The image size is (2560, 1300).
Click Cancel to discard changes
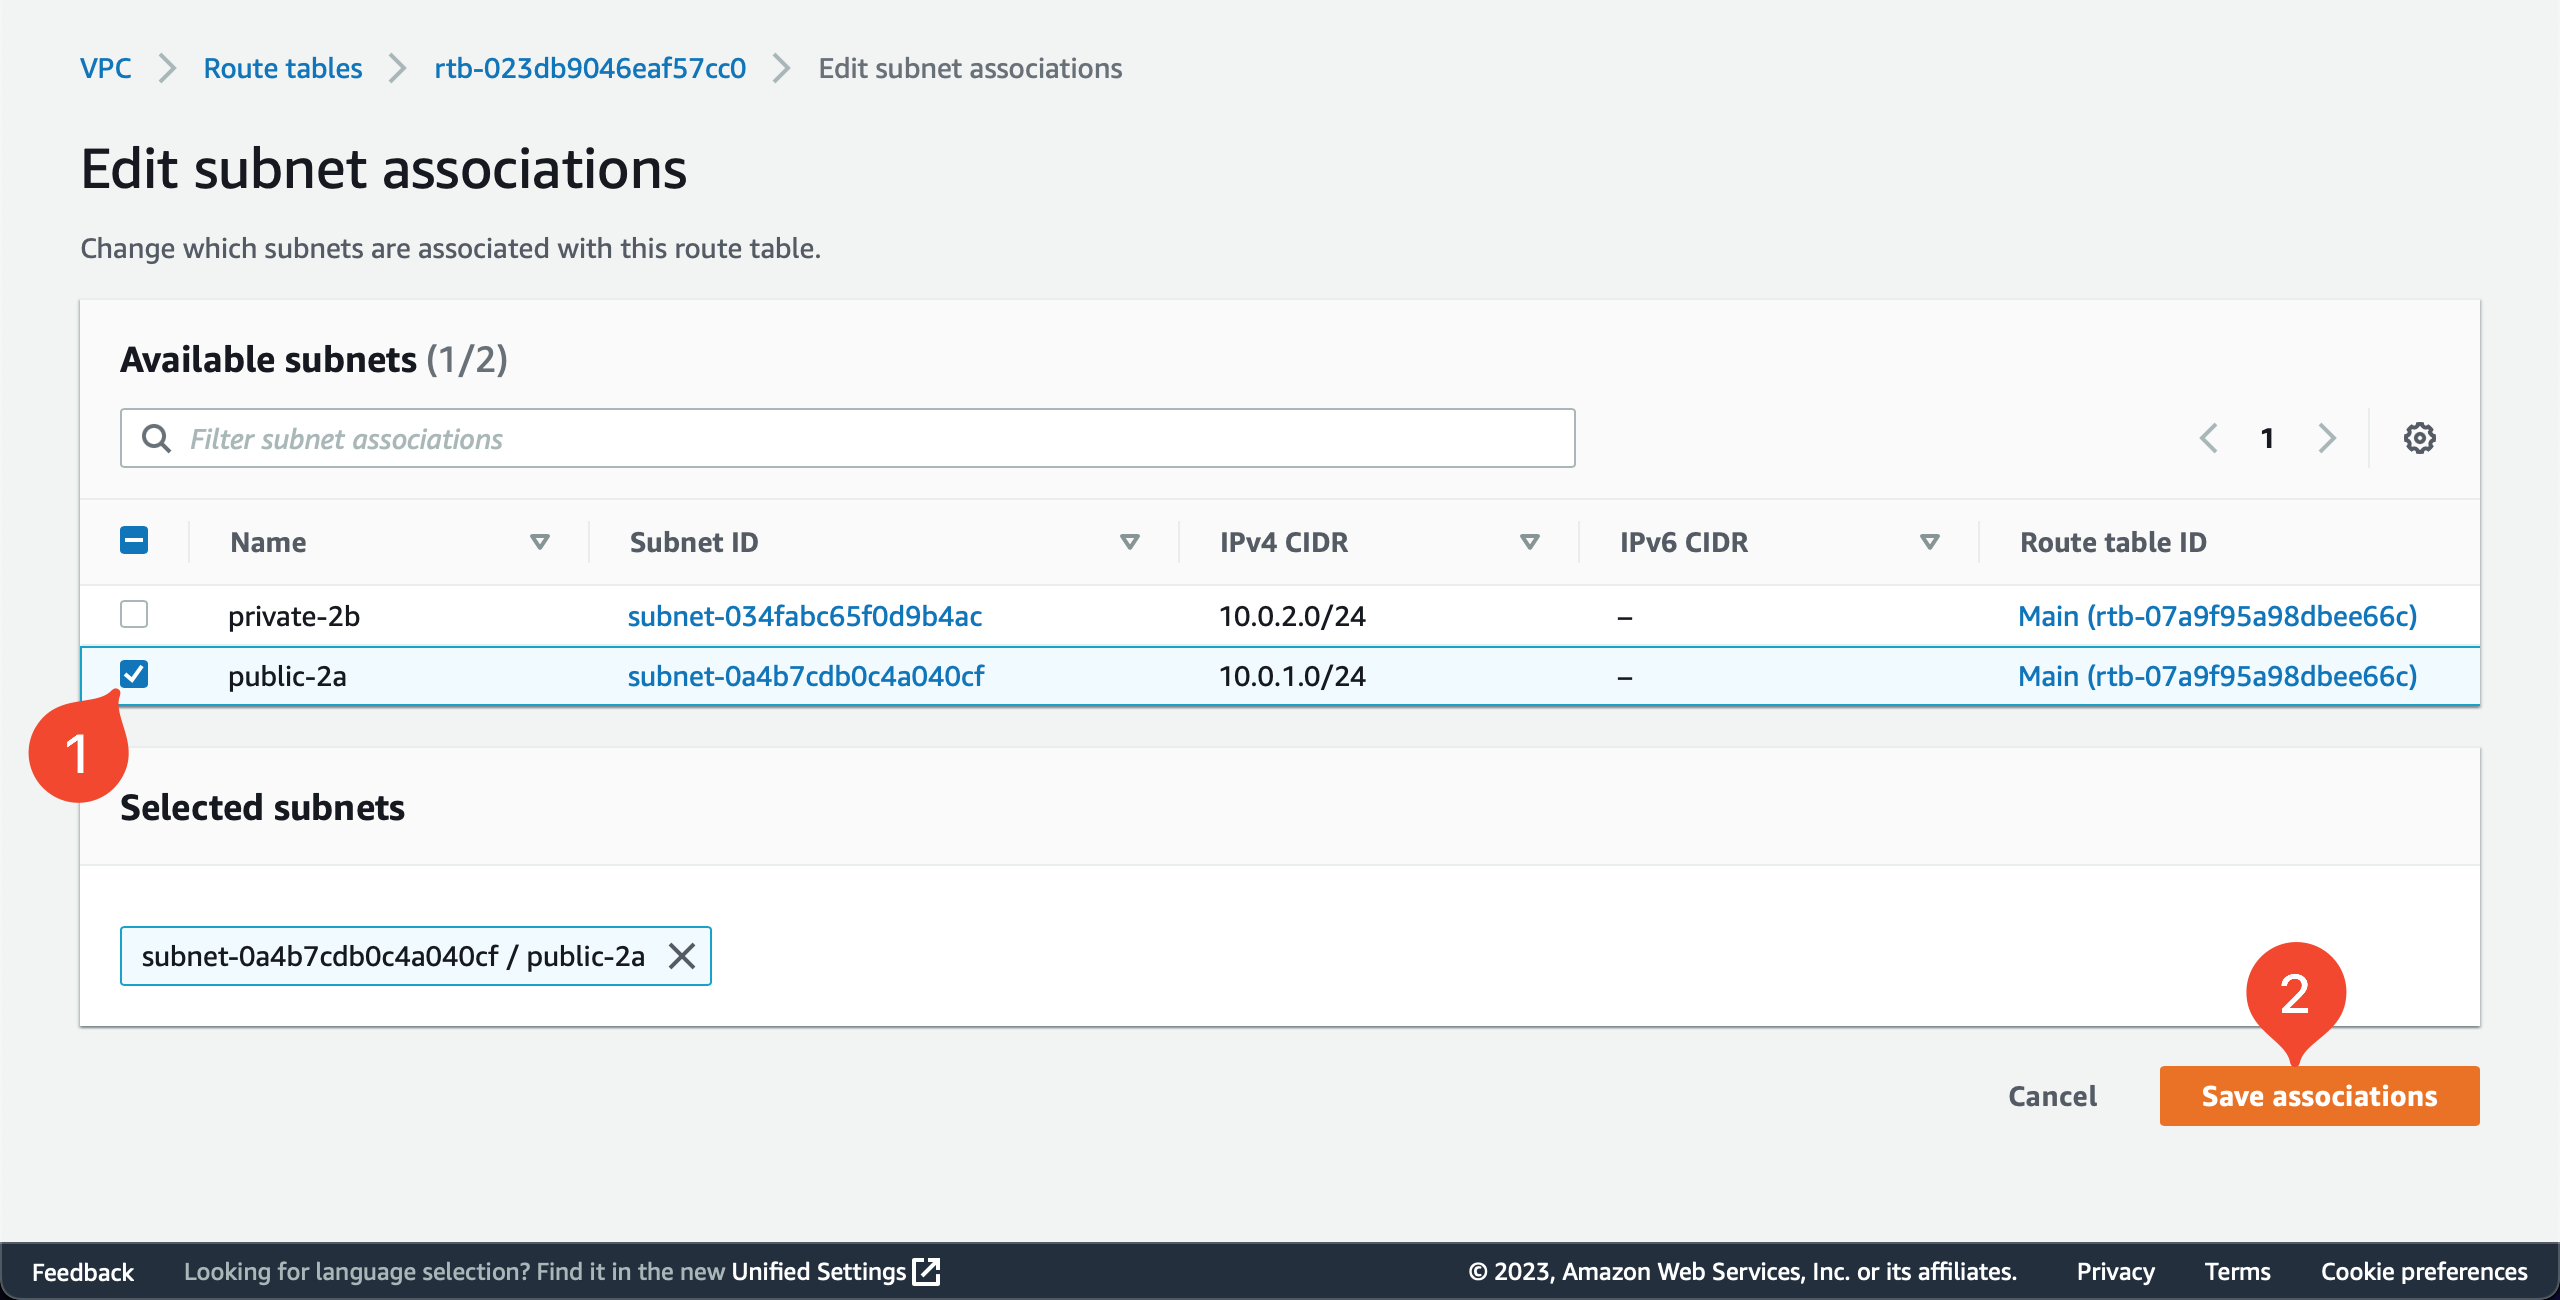(x=2052, y=1095)
